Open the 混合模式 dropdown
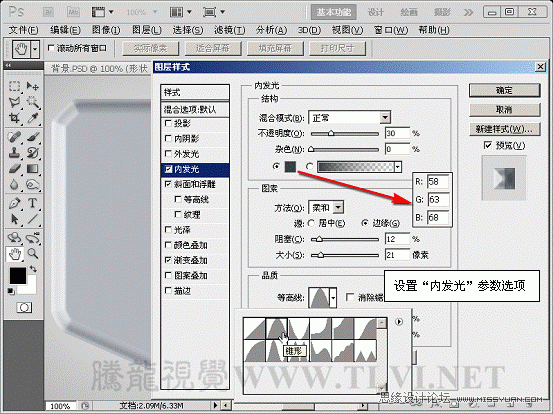This screenshot has width=553, height=414. point(385,117)
